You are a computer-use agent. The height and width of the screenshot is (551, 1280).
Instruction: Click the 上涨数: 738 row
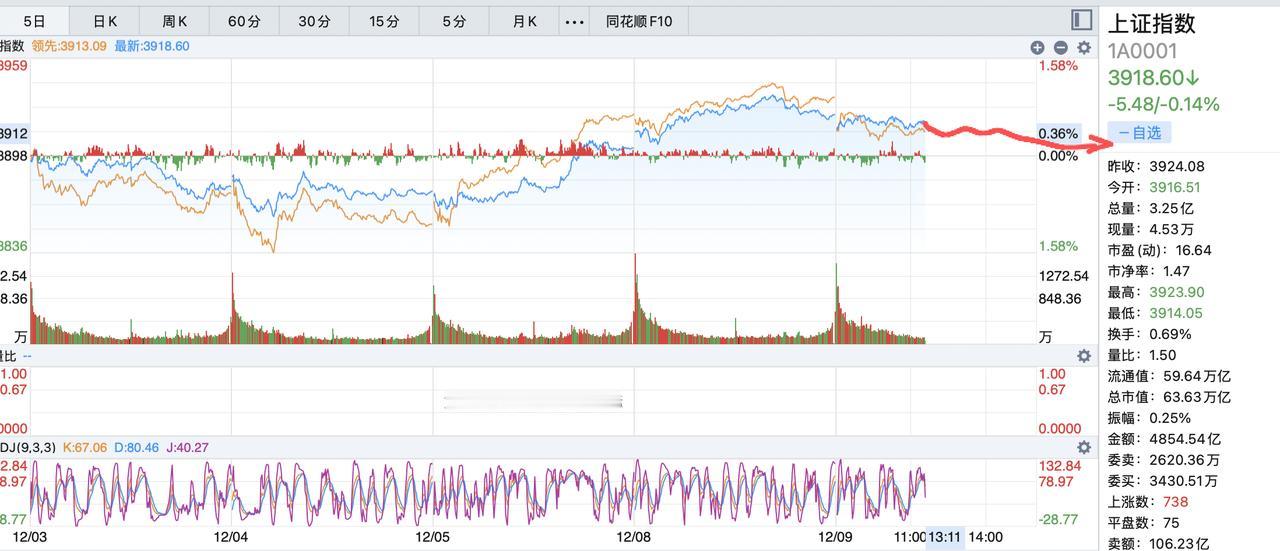(x=1148, y=502)
